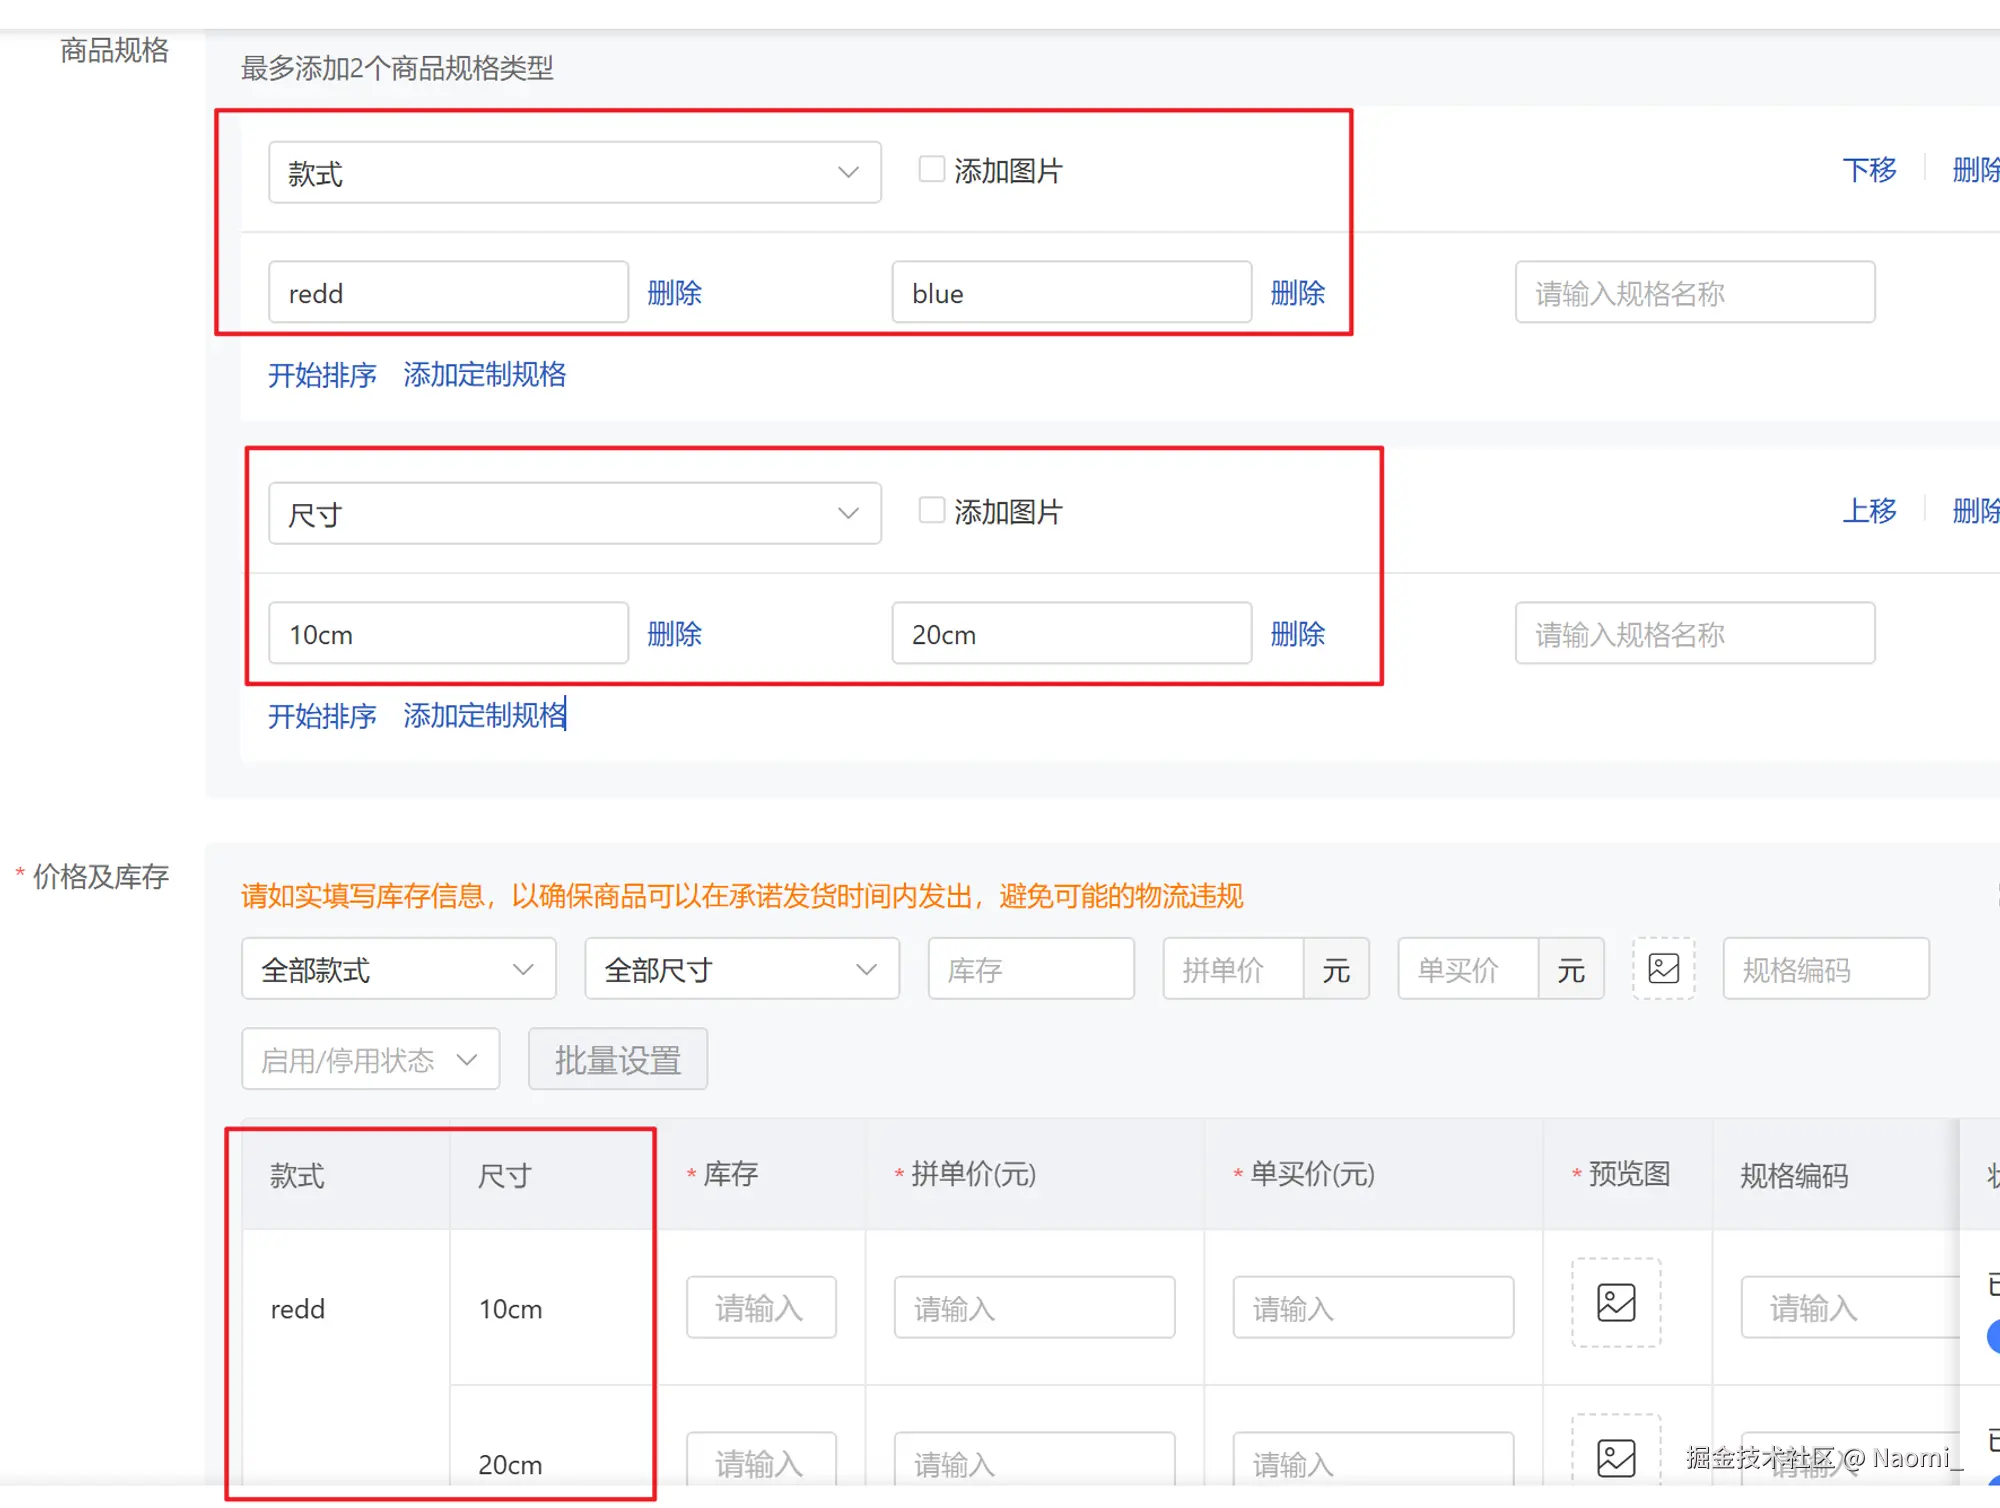Click 下移 link for 款式 spec
The image size is (2000, 1508).
1868,170
